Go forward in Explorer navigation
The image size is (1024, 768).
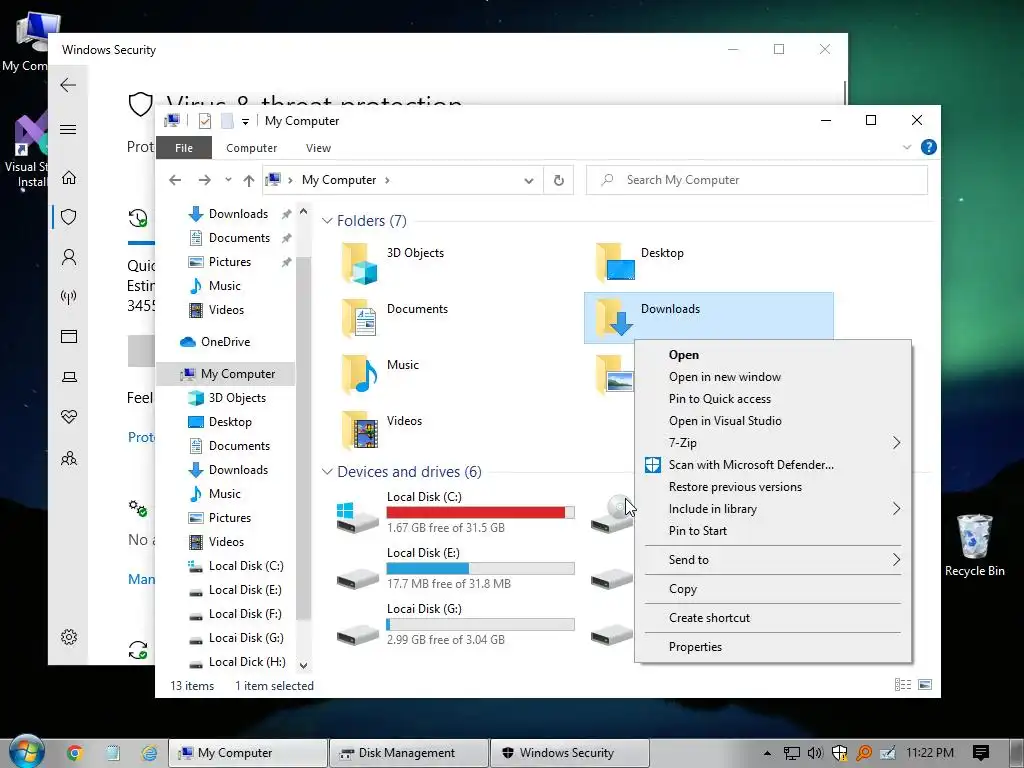click(204, 180)
